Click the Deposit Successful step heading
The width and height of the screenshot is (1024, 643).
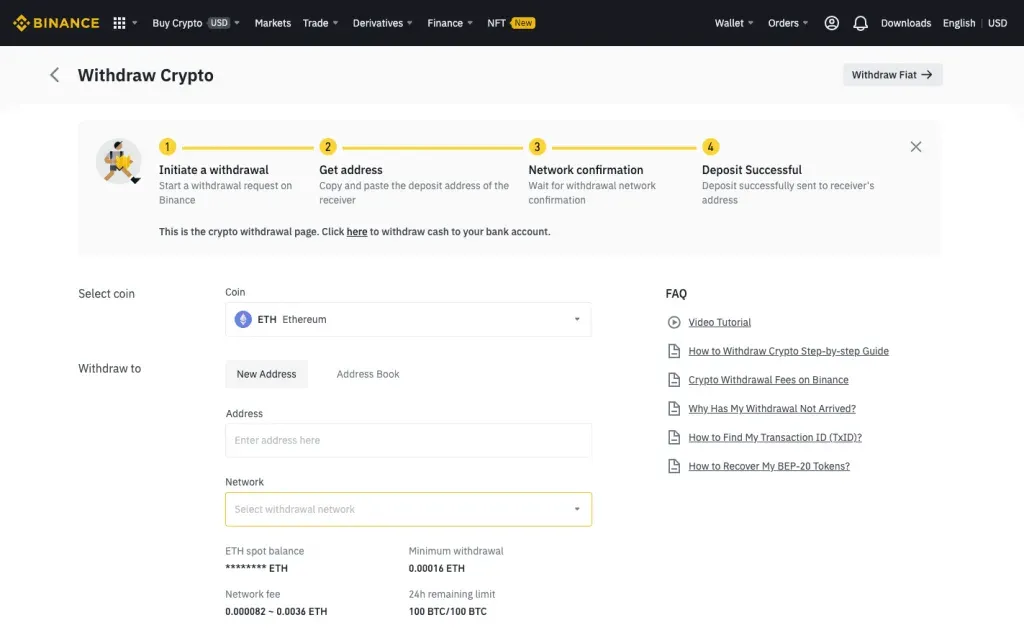coord(752,170)
